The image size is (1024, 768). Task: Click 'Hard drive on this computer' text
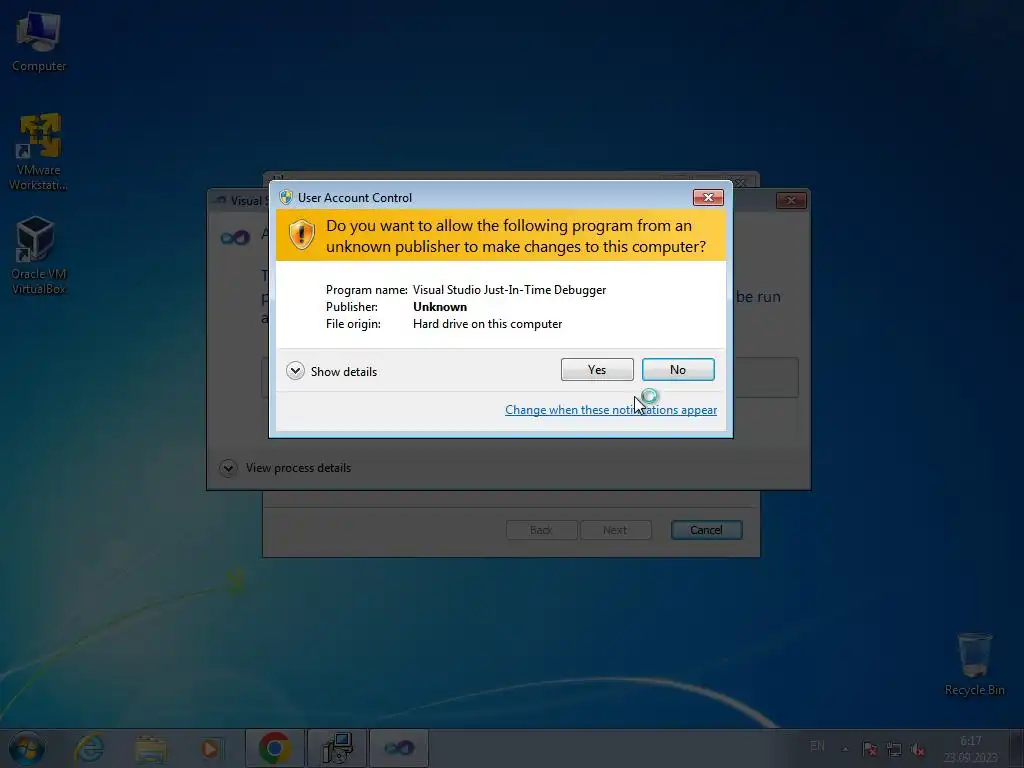pos(487,324)
